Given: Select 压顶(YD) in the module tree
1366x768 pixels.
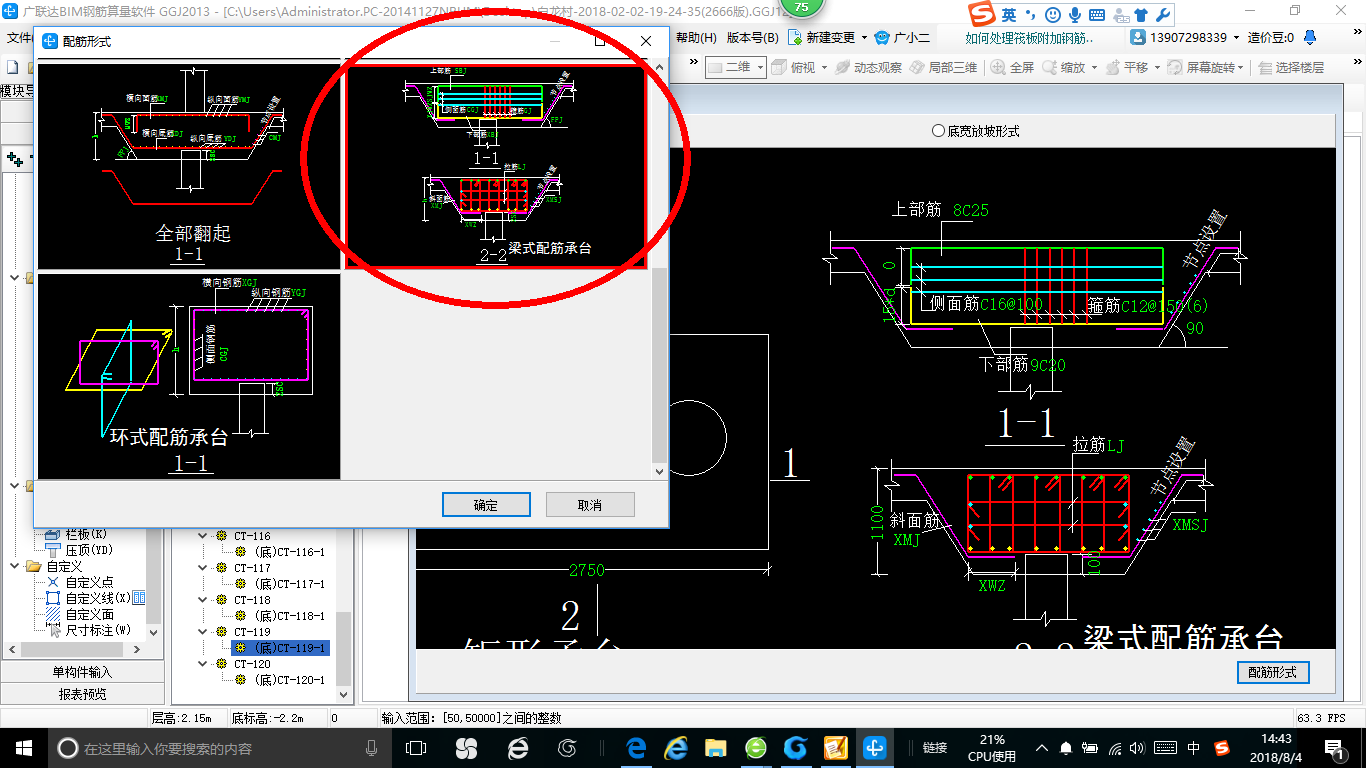Looking at the screenshot, I should [89, 550].
